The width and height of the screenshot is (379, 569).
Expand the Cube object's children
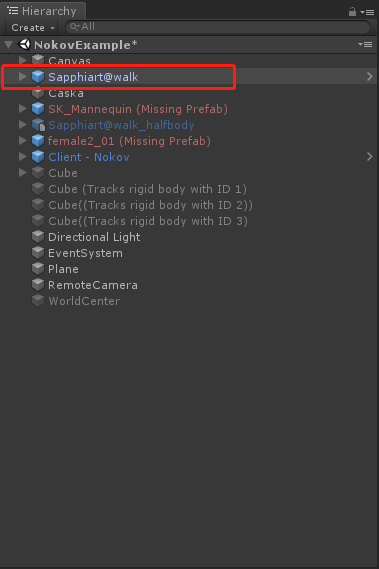point(23,172)
